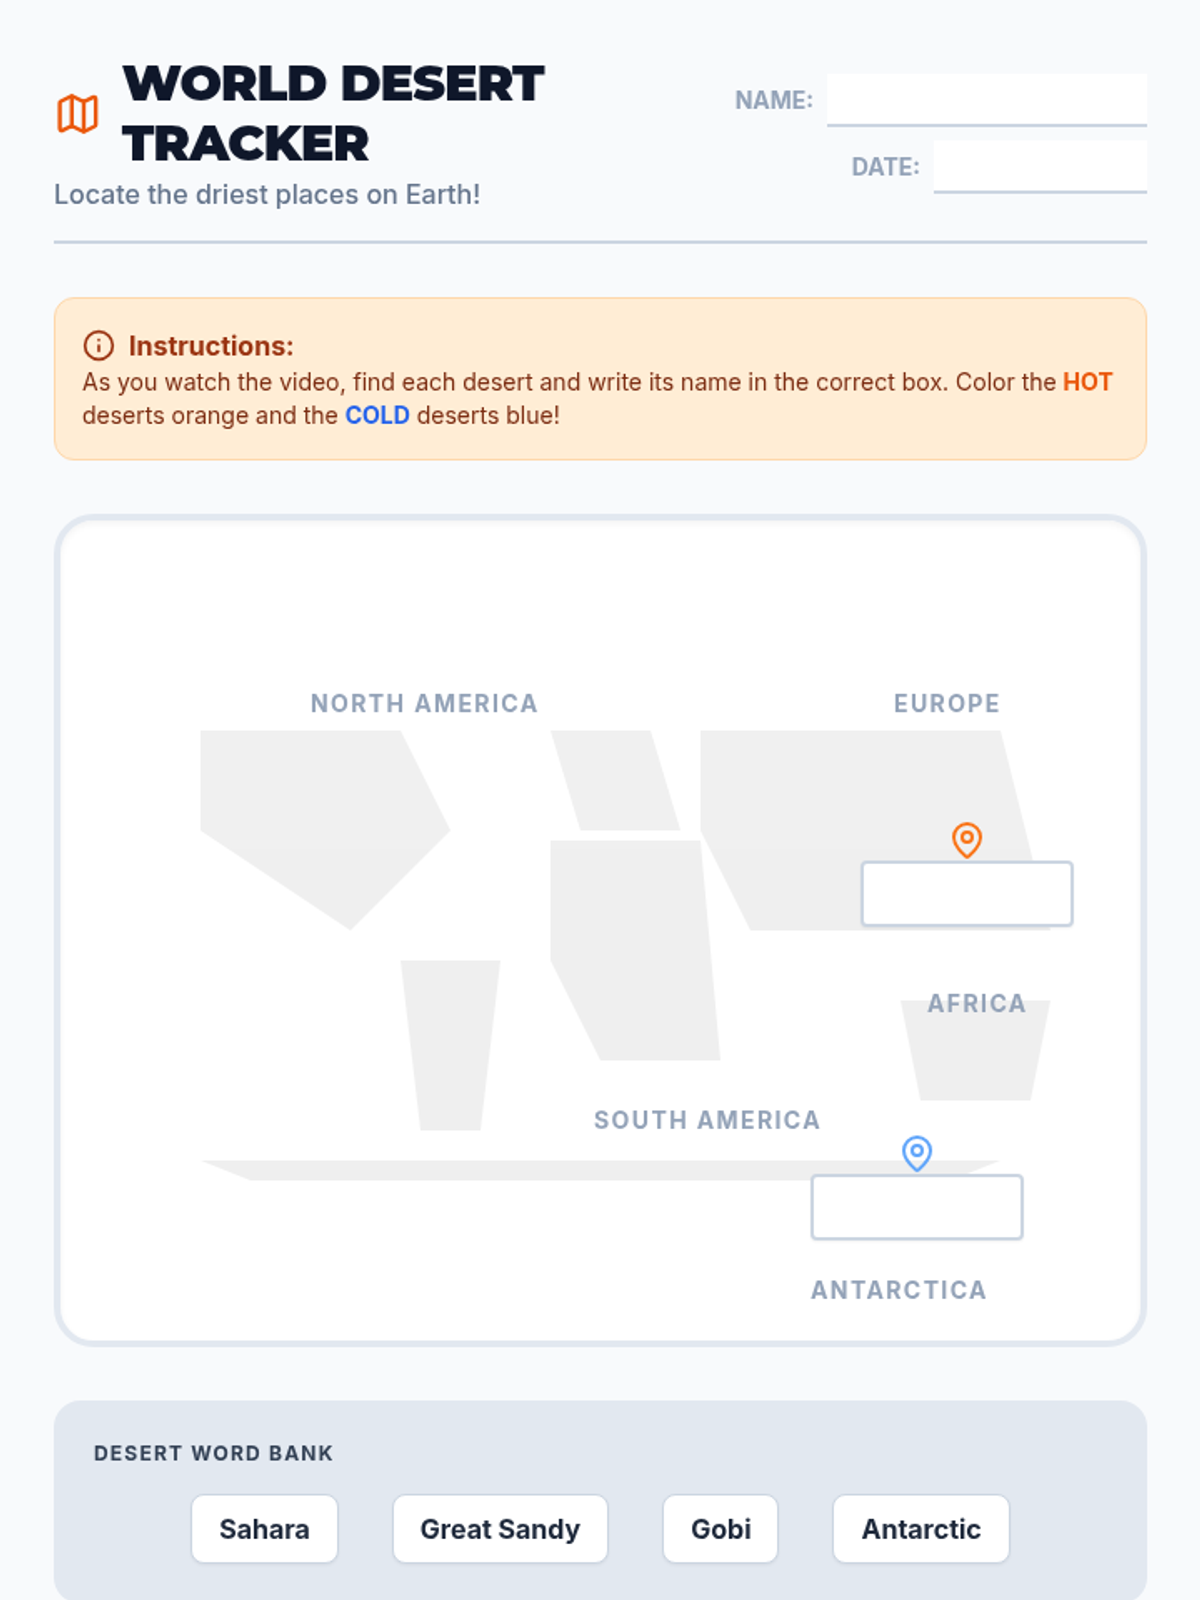Click the ANTARCTICA map label
The image size is (1200, 1600).
click(899, 1291)
